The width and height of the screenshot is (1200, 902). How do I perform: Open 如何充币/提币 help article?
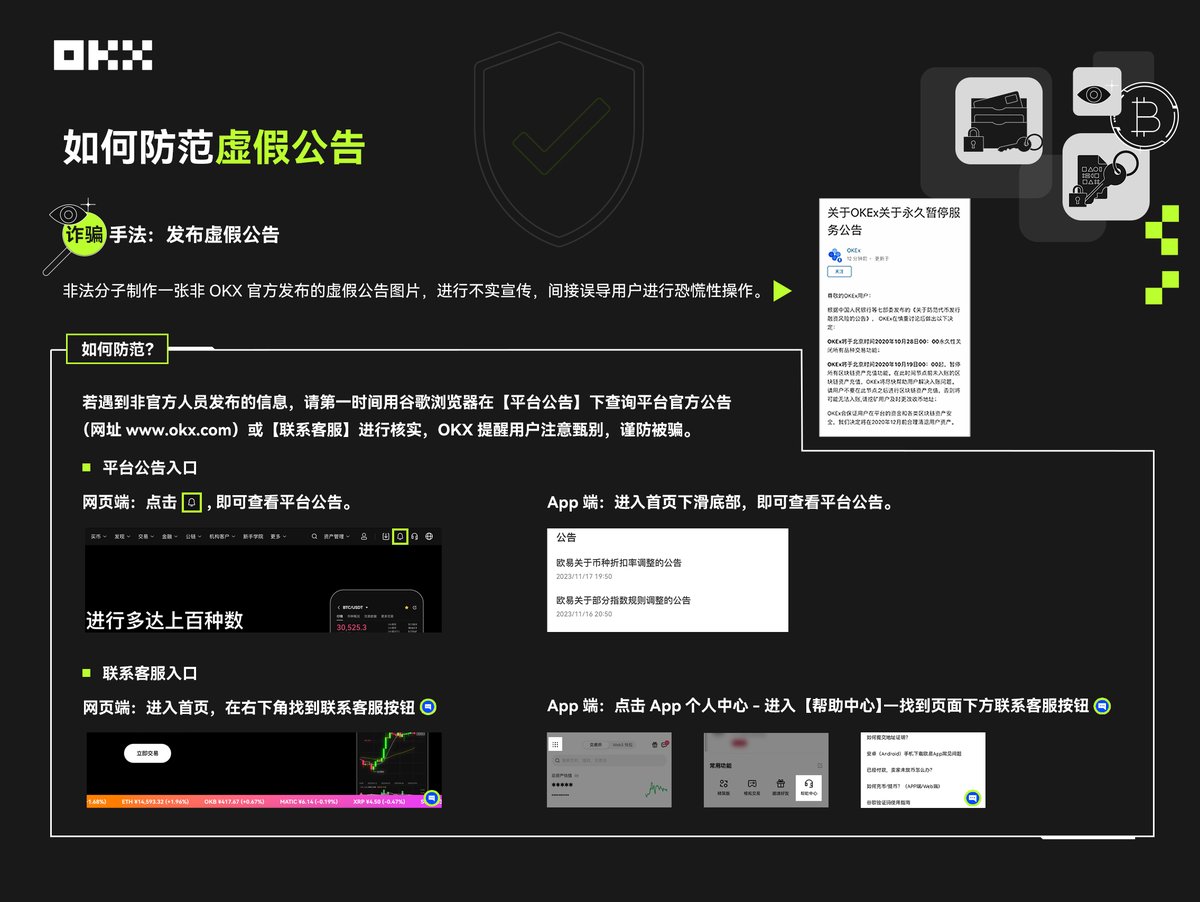click(x=903, y=786)
